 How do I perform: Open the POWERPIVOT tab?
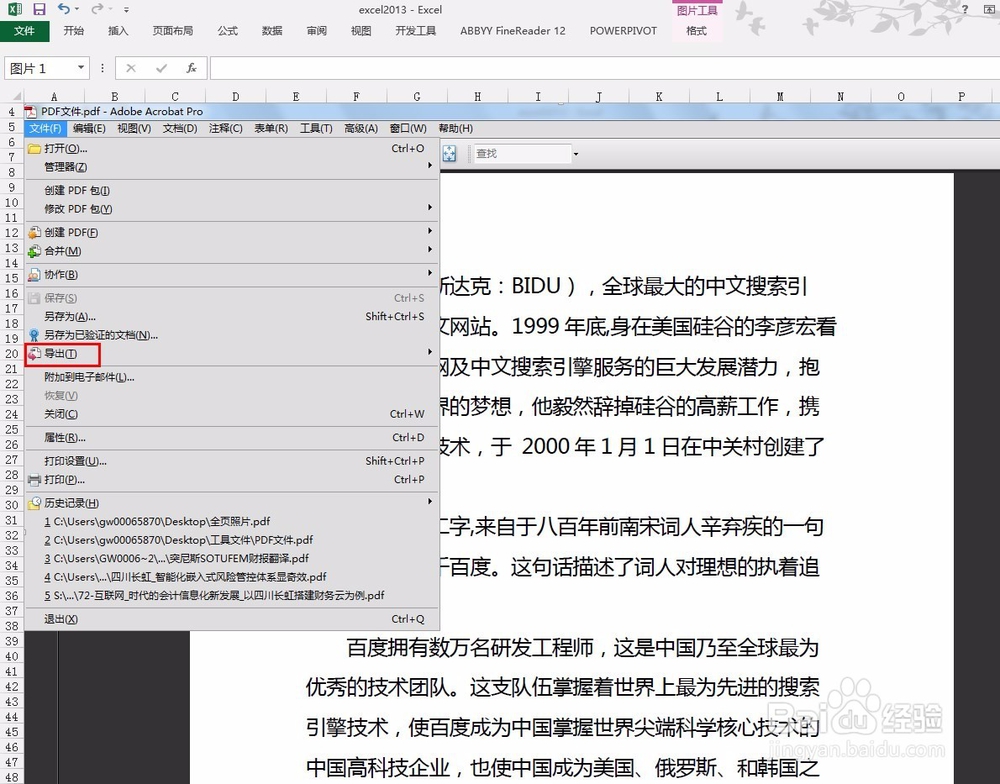tap(623, 31)
